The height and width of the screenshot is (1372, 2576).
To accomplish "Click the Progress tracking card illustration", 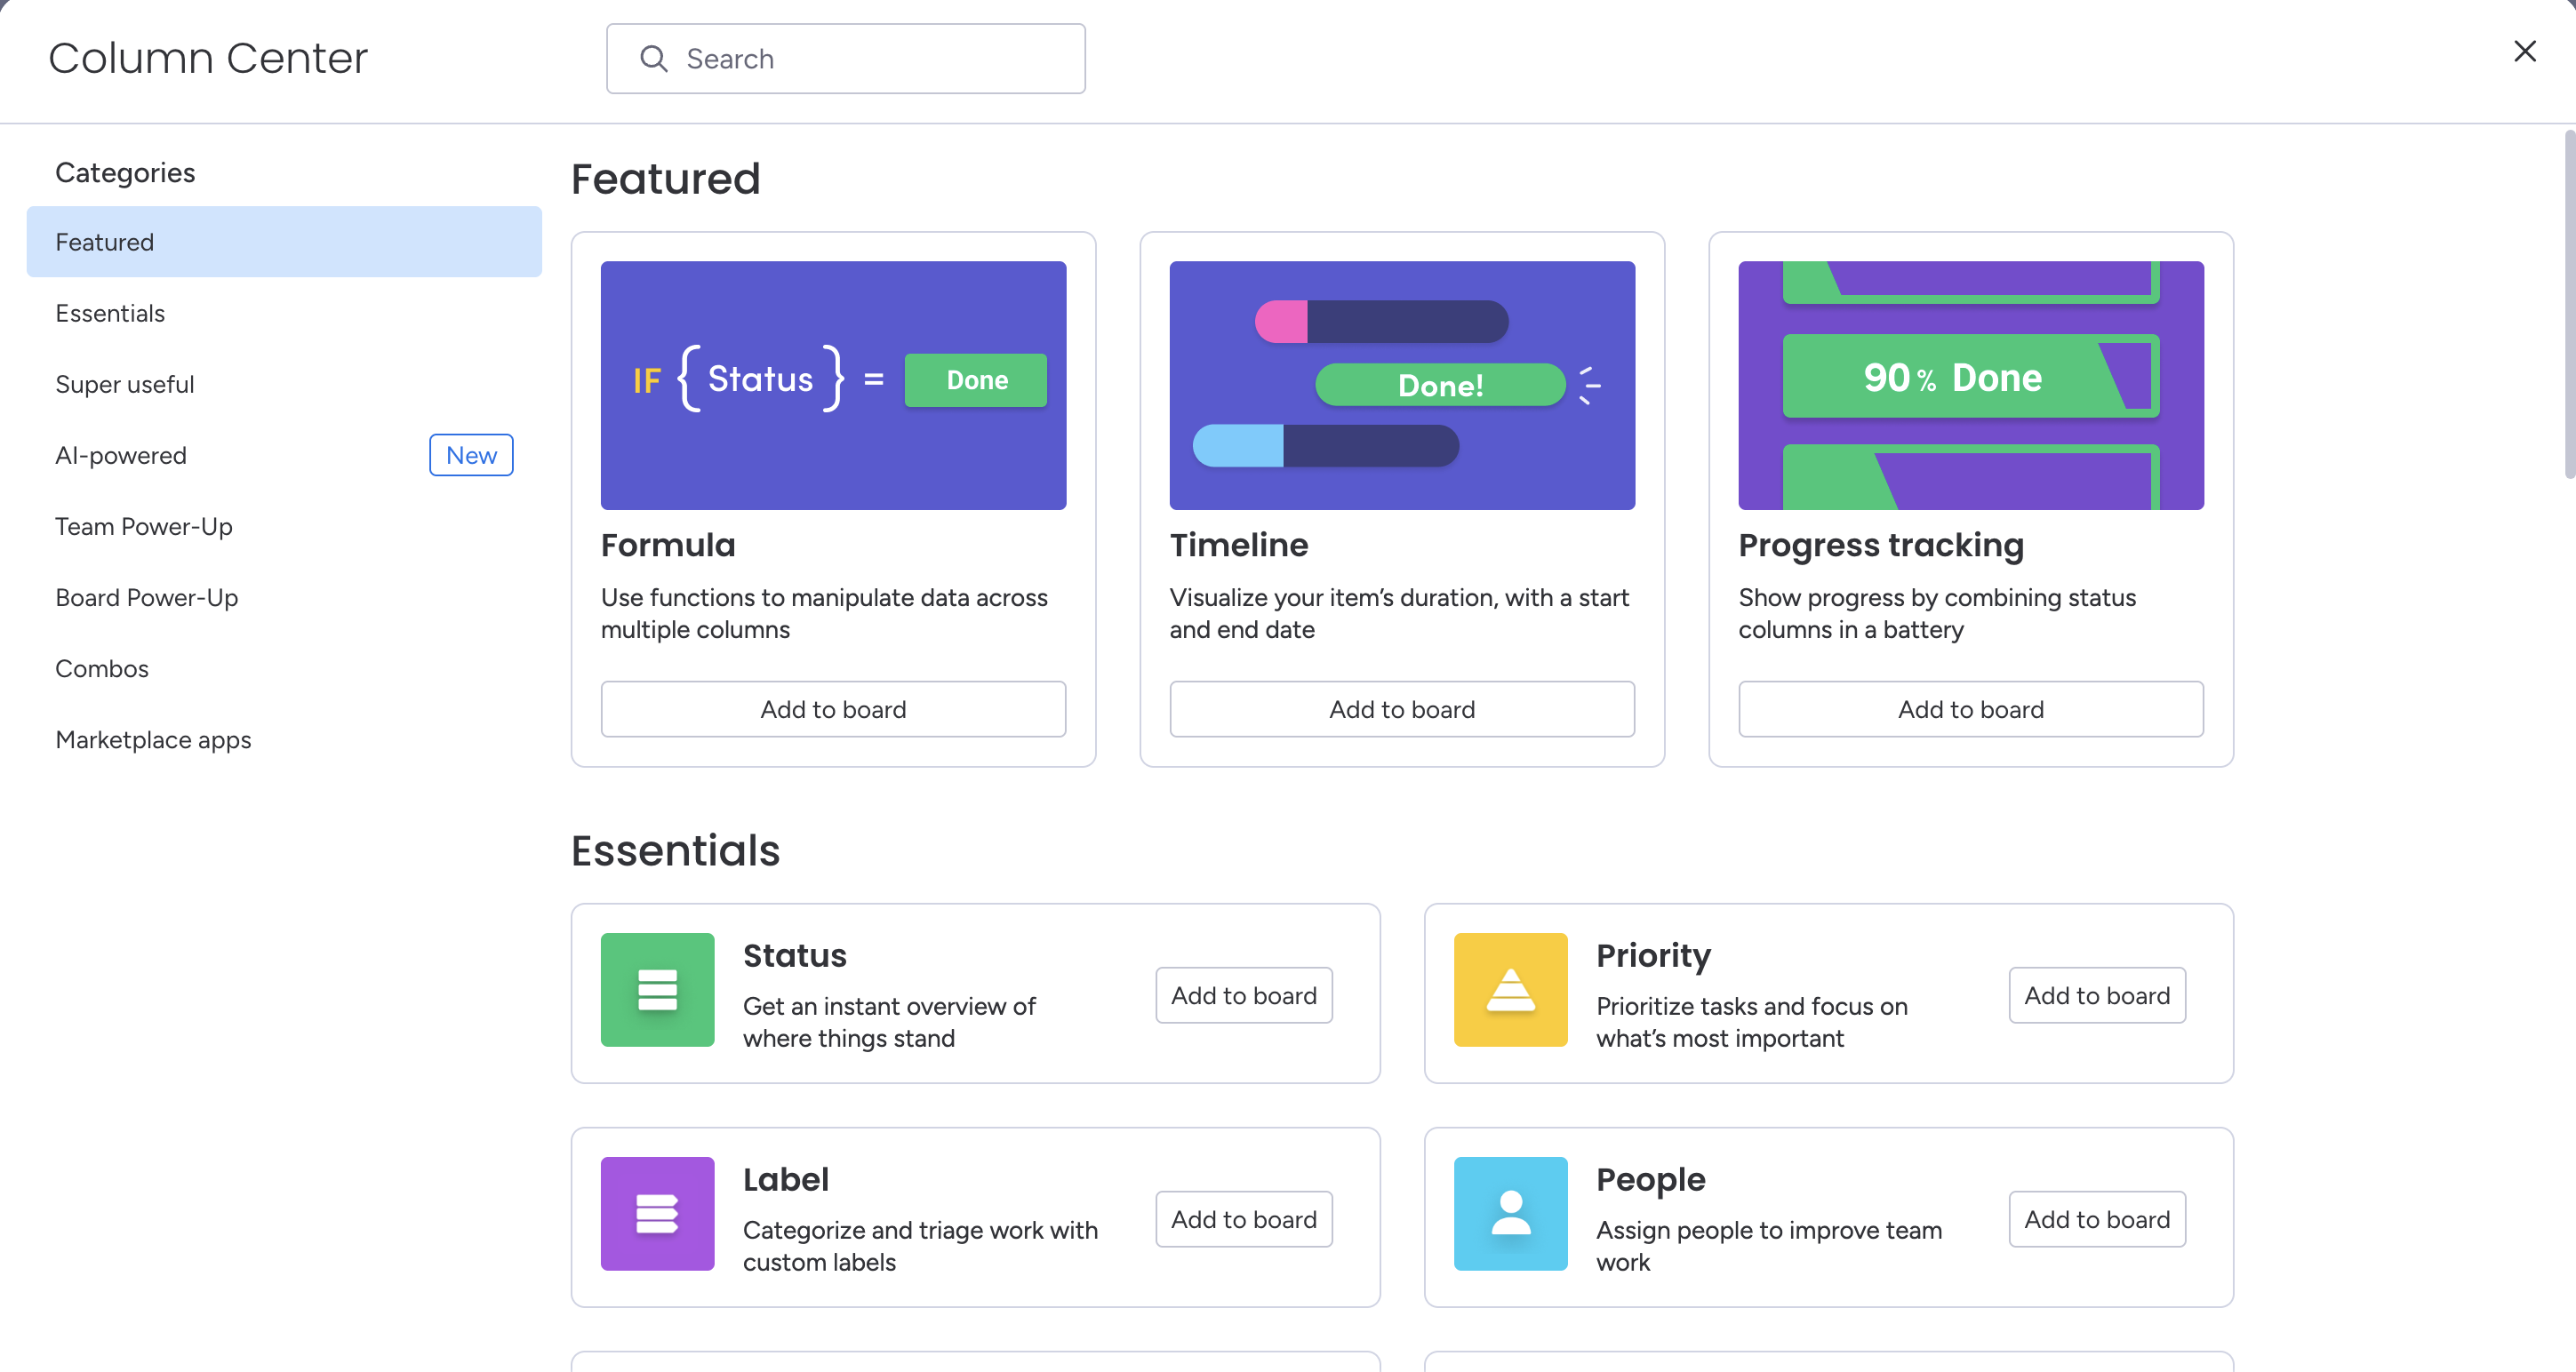I will click(1970, 385).
